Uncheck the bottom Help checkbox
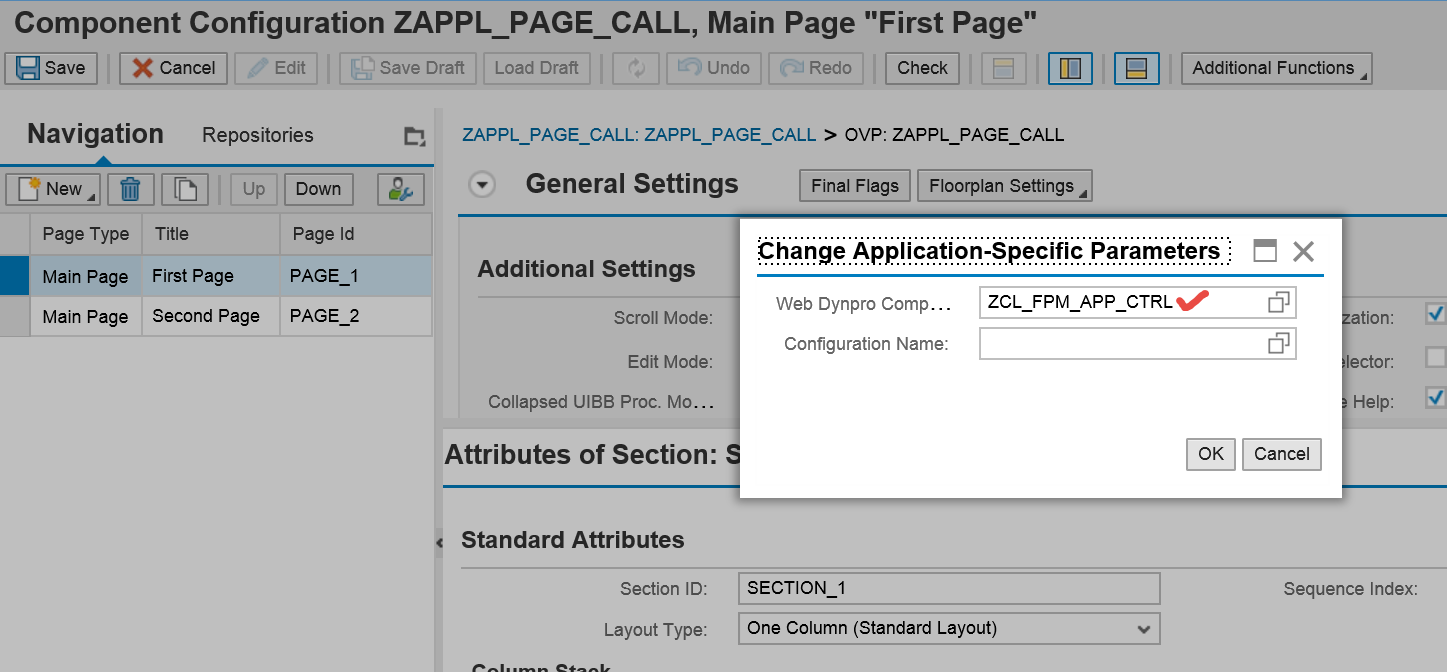 pos(1435,398)
